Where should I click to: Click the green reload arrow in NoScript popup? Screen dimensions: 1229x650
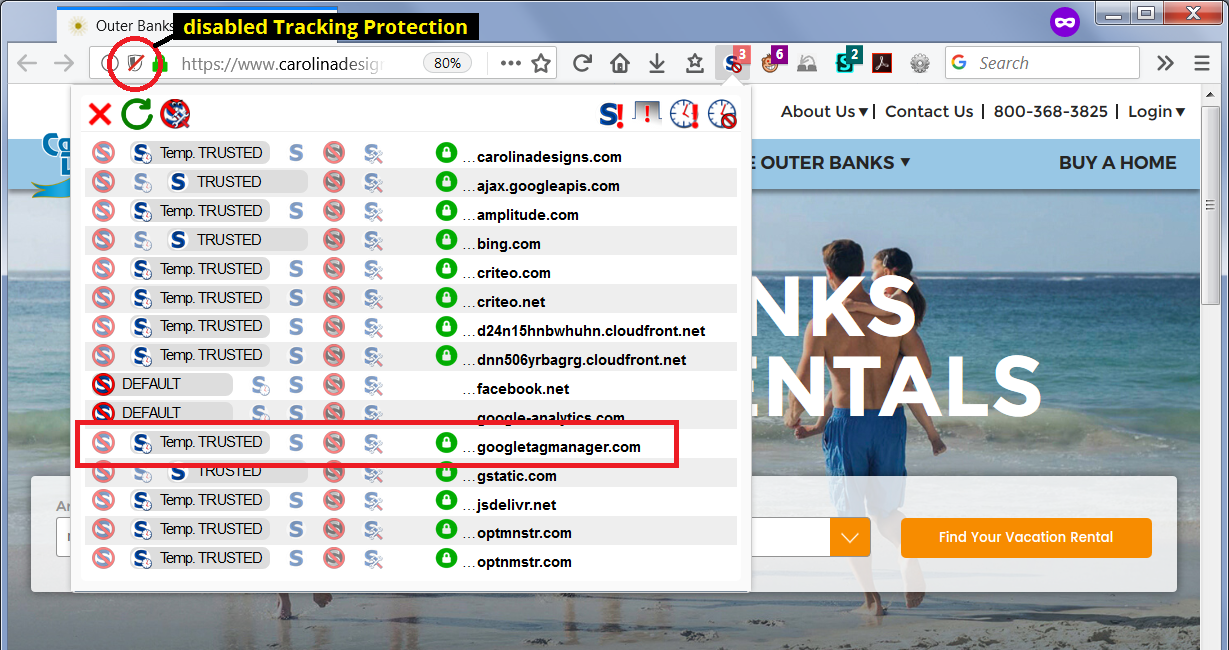click(137, 114)
